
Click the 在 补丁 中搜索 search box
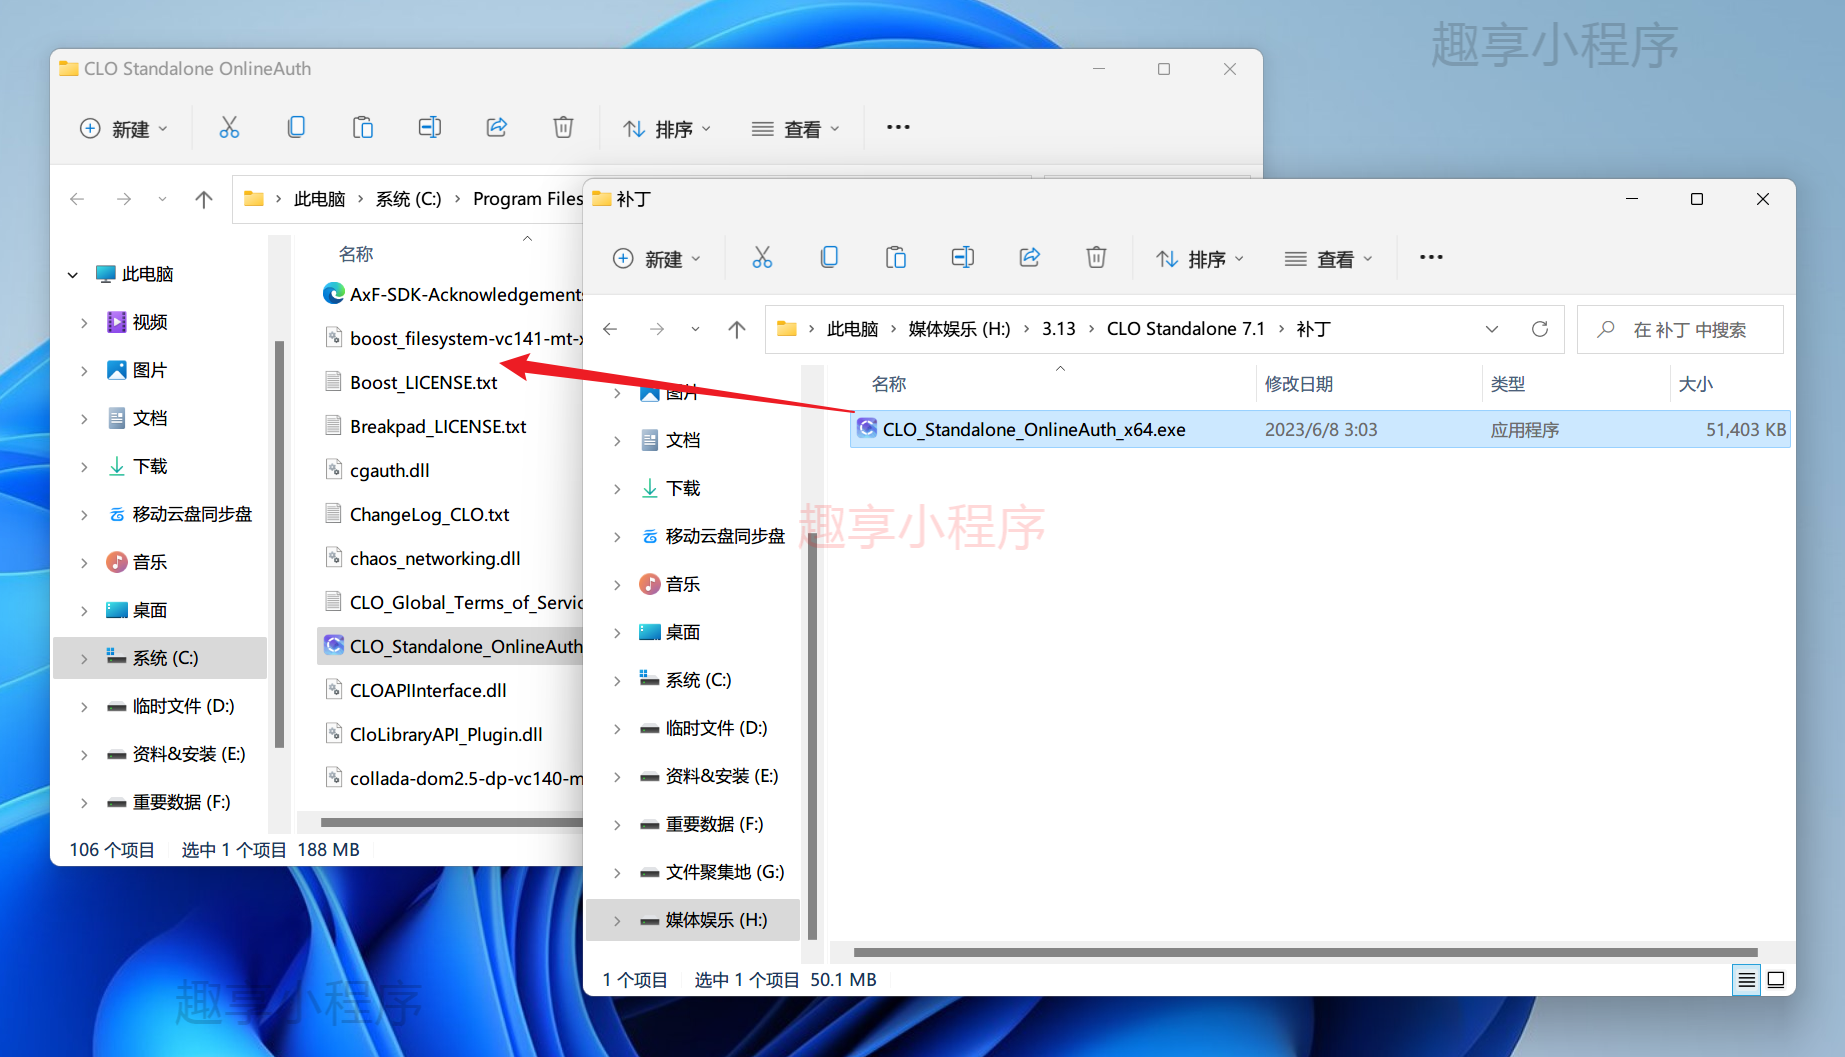pyautogui.click(x=1680, y=329)
